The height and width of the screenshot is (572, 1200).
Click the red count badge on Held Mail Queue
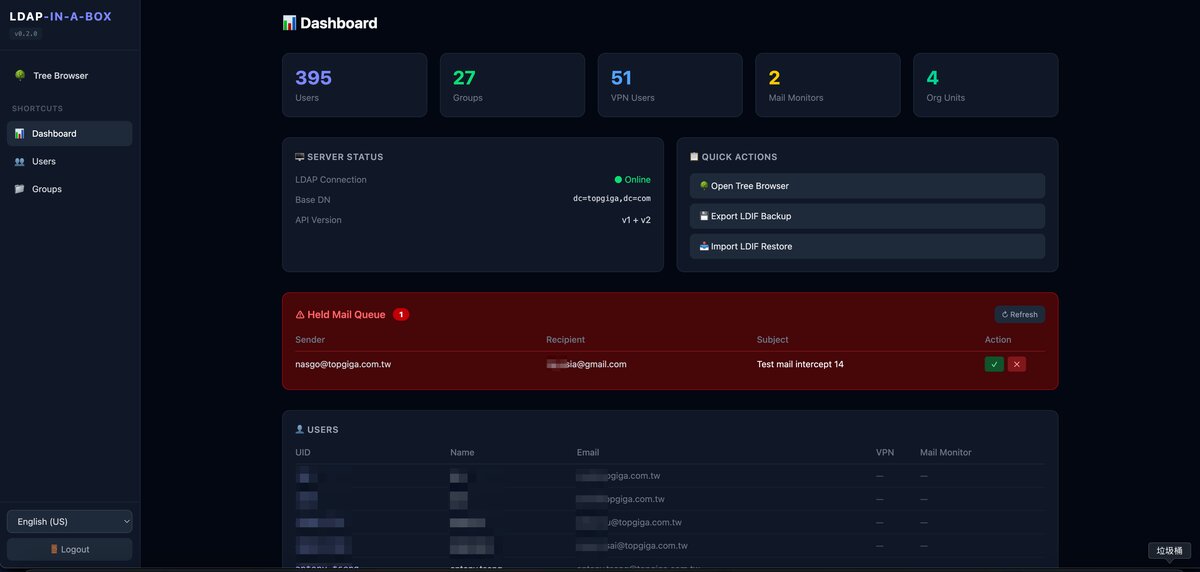pyautogui.click(x=401, y=314)
